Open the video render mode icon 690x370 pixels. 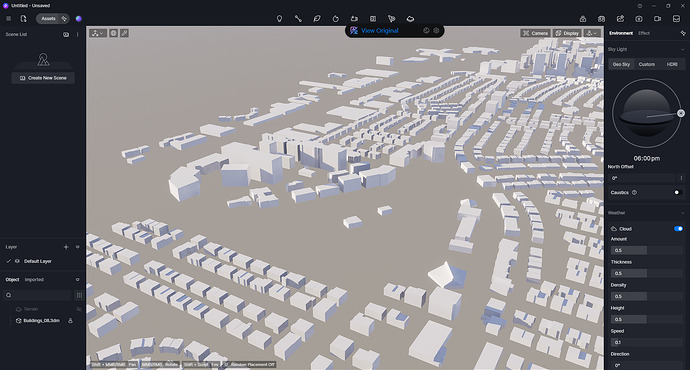point(657,18)
